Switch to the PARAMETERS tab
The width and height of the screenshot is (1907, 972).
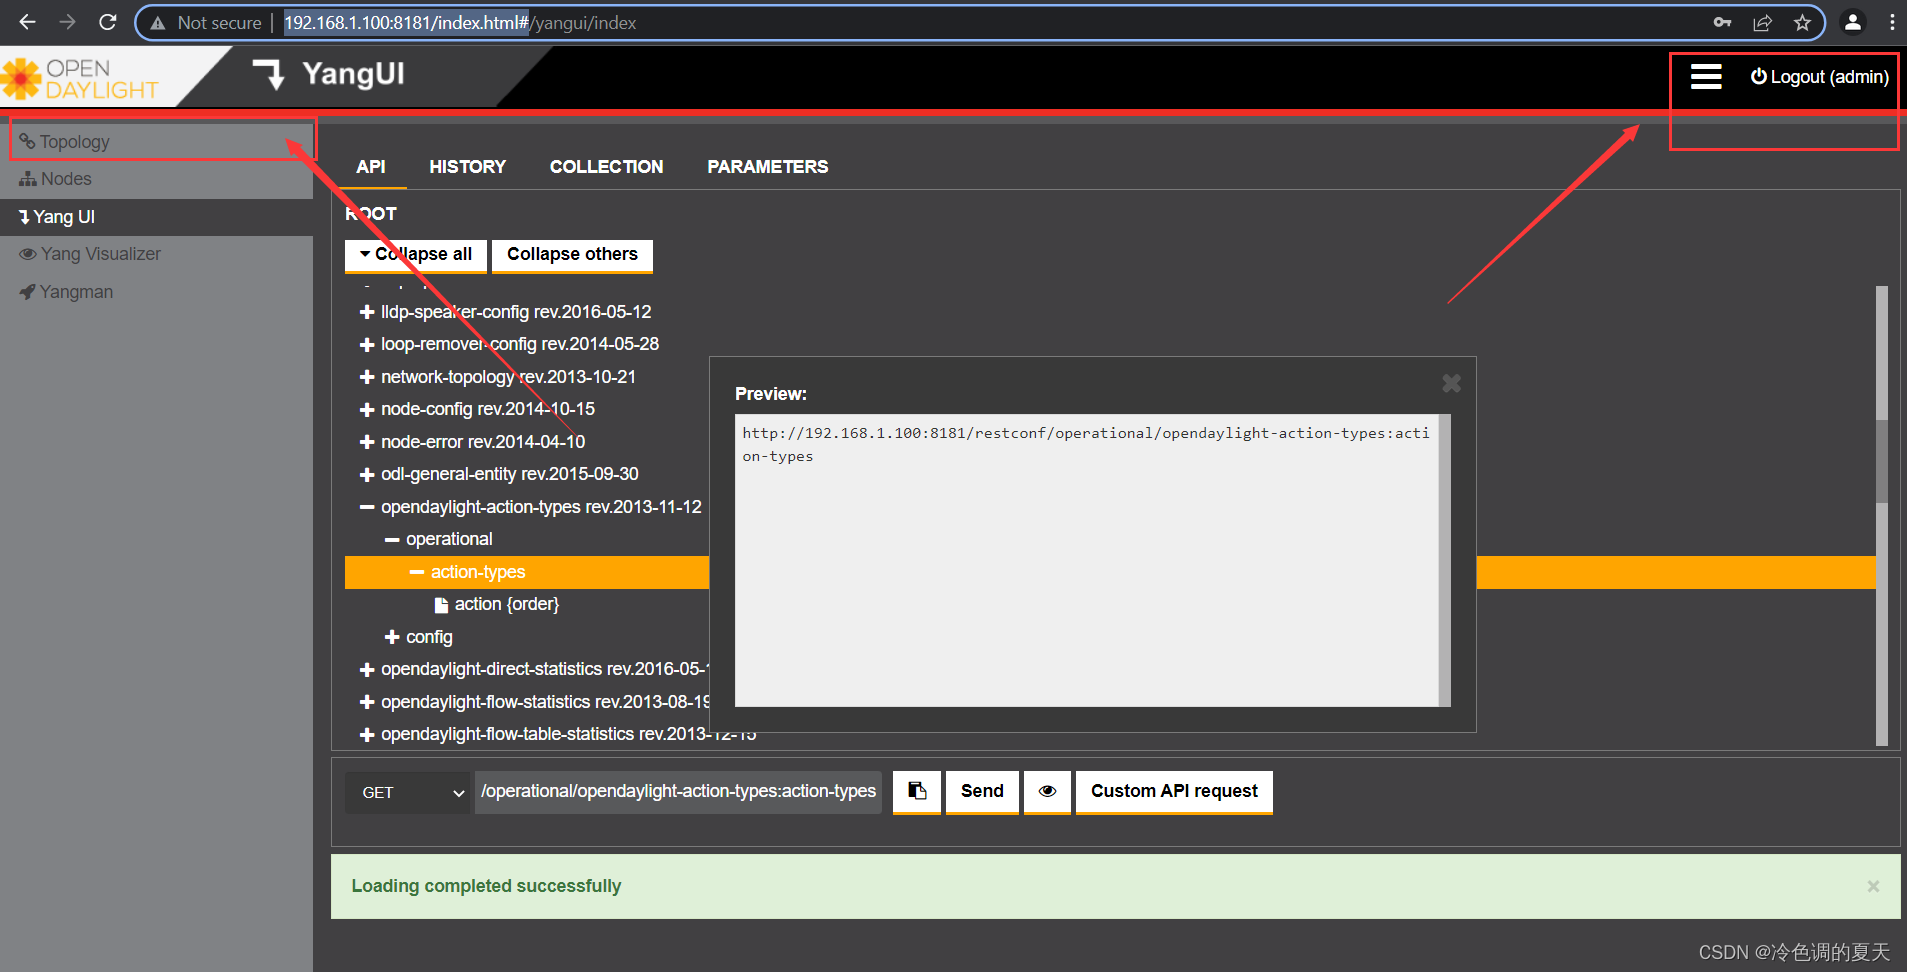(x=768, y=167)
